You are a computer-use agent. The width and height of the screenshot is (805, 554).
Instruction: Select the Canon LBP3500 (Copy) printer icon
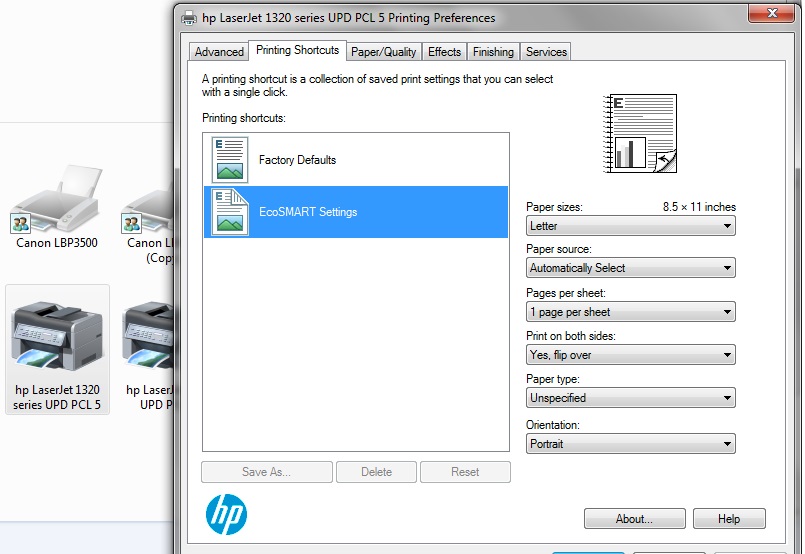147,205
